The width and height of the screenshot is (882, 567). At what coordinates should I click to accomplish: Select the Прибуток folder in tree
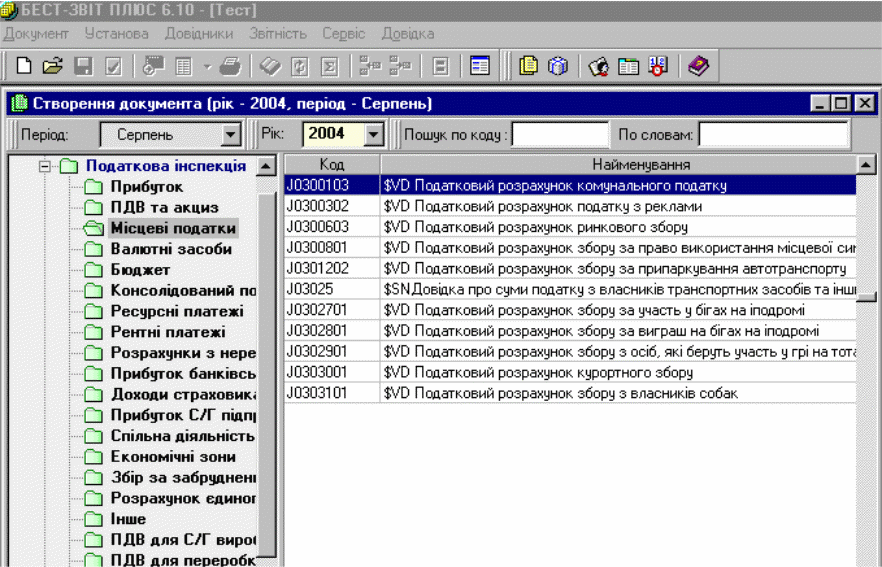[x=146, y=187]
